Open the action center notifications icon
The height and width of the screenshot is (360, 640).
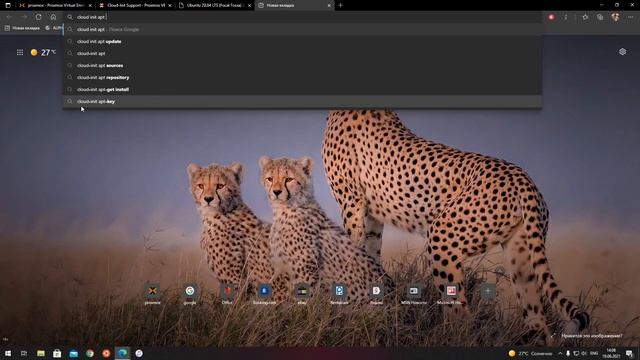(x=629, y=353)
